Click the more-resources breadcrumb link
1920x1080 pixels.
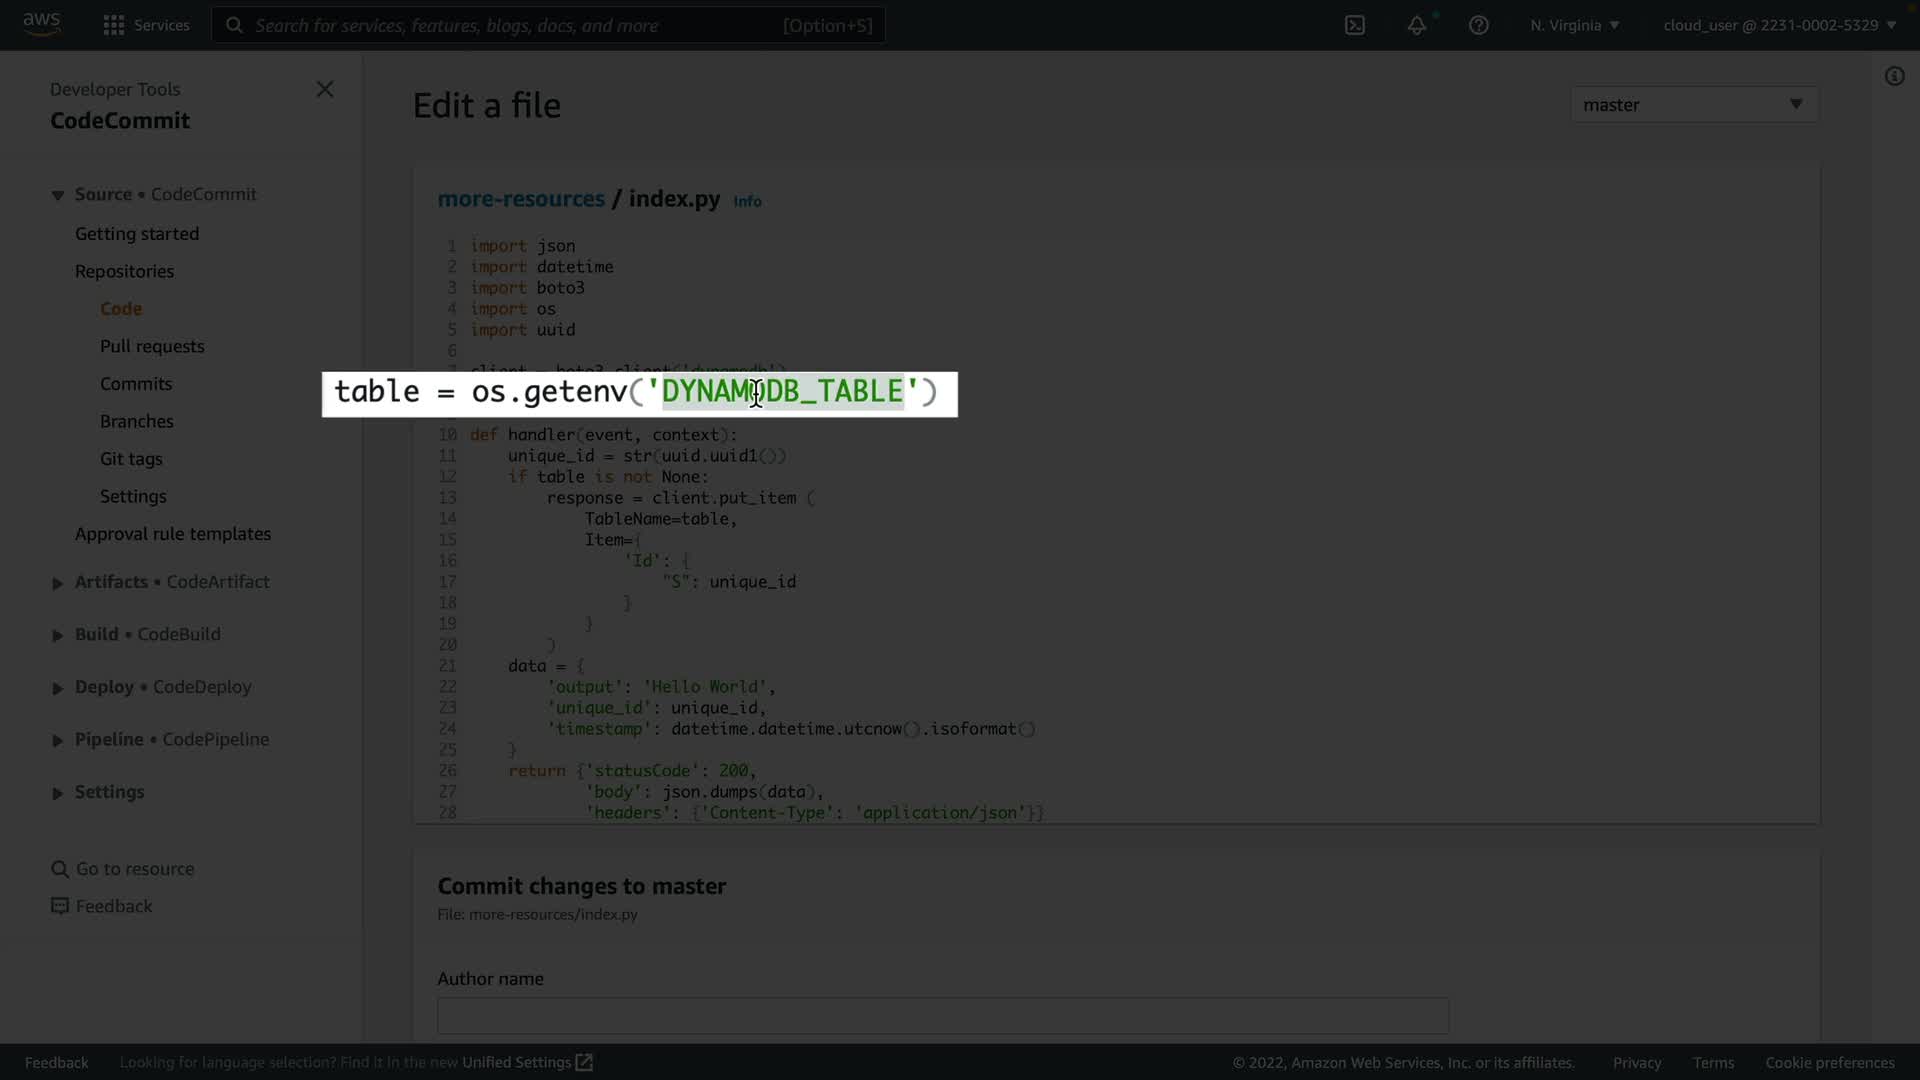click(521, 198)
